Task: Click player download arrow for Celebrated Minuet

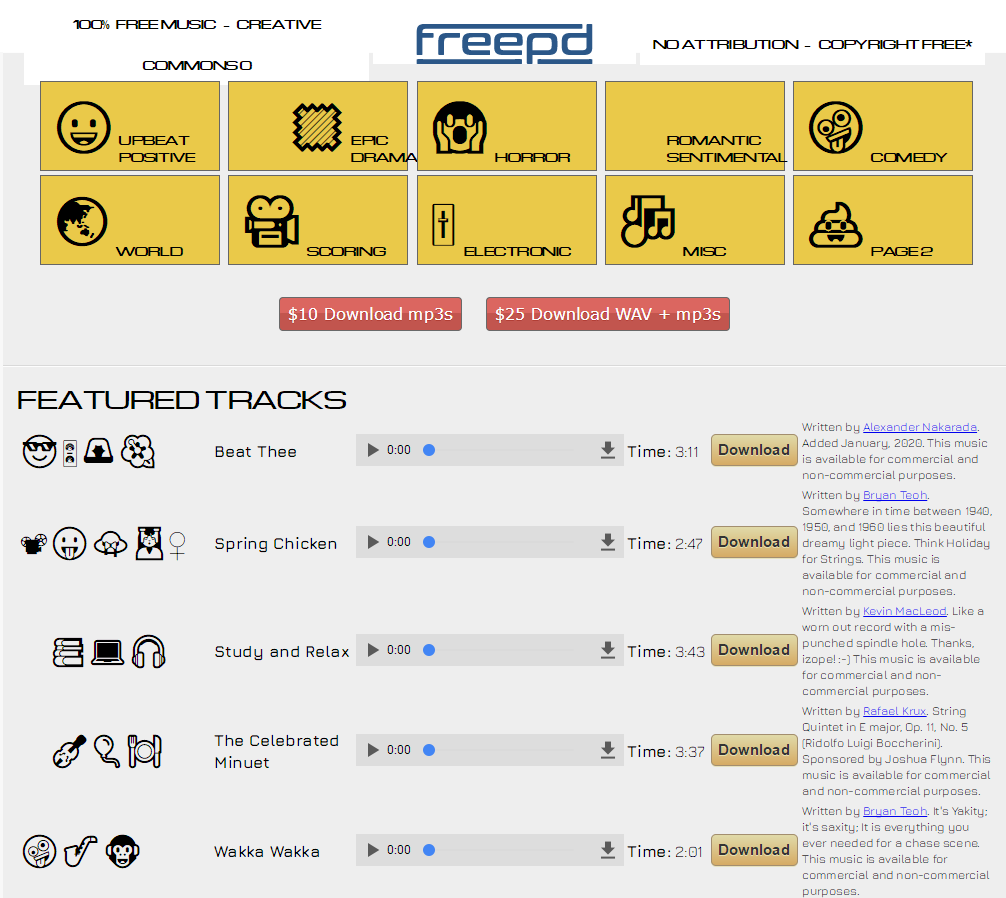Action: 608,750
